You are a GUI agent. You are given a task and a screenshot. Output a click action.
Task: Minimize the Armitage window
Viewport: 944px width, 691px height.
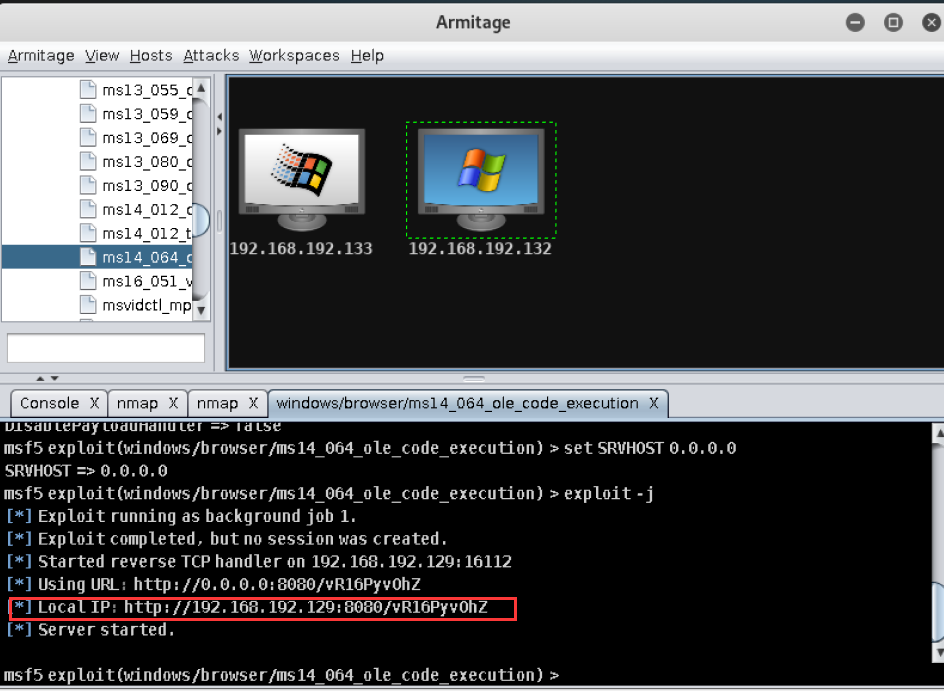855,23
